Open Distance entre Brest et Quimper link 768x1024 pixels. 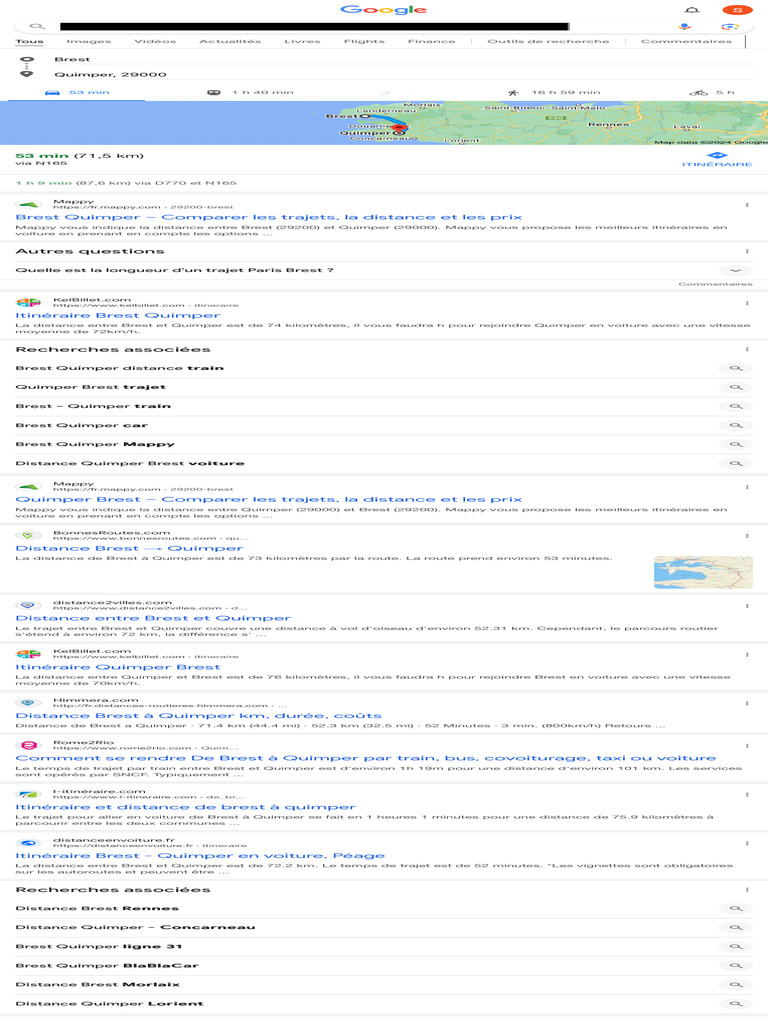click(x=153, y=618)
